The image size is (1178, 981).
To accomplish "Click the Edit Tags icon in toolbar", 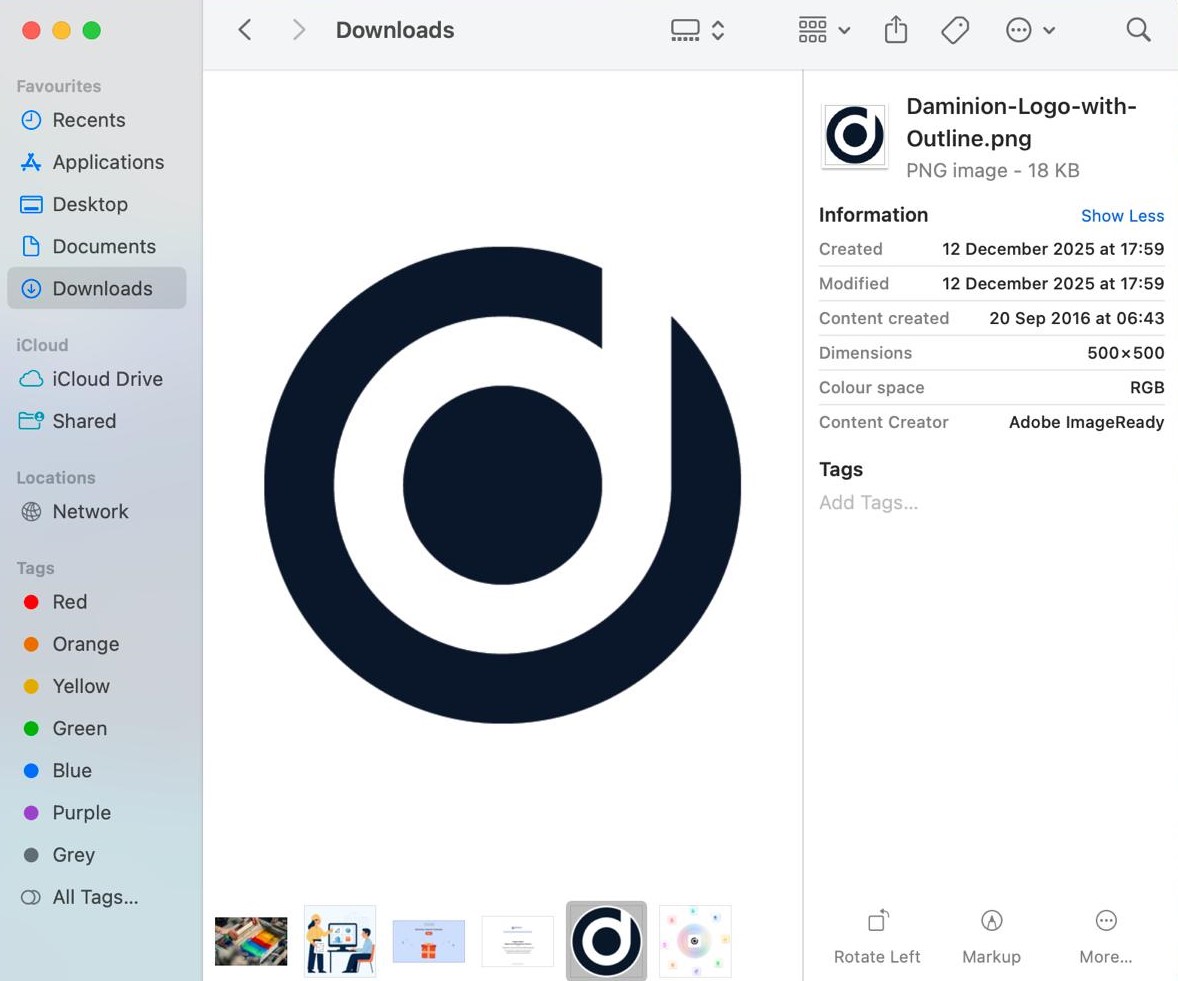I will click(955, 31).
